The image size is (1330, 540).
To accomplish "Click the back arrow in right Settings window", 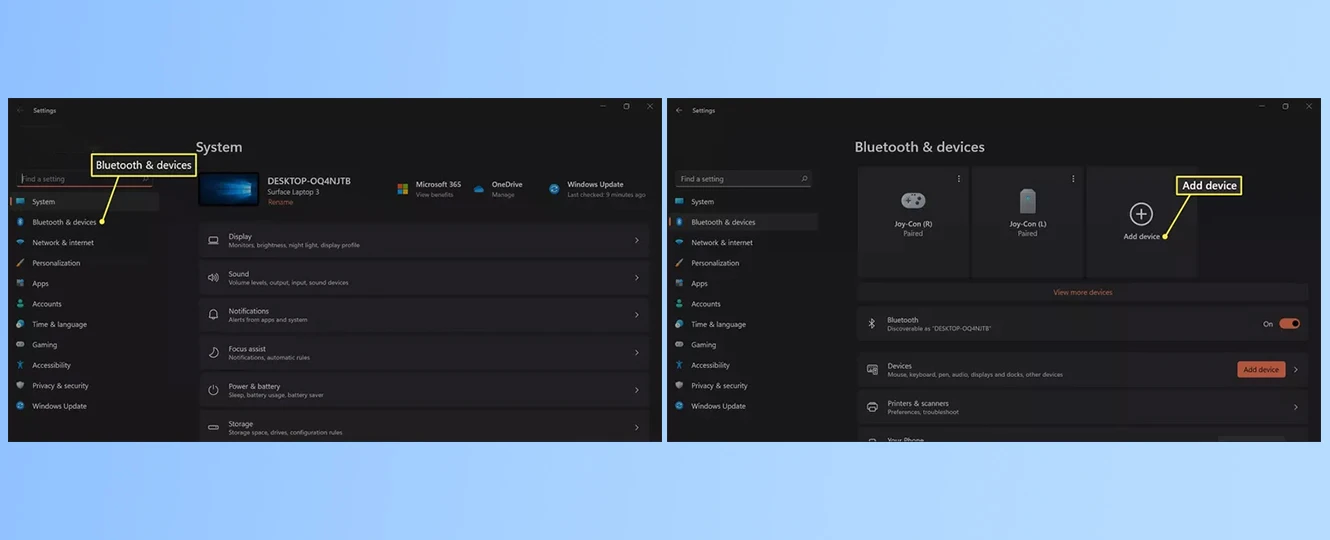I will click(679, 110).
